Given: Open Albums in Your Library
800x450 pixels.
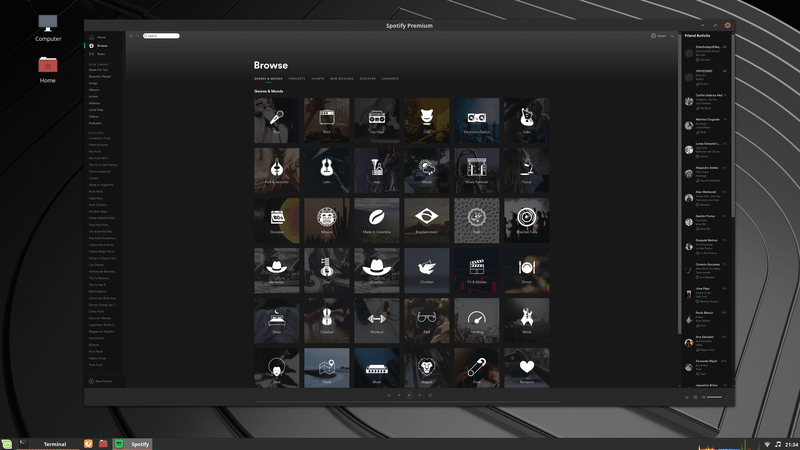Looking at the screenshot, I should (94, 90).
